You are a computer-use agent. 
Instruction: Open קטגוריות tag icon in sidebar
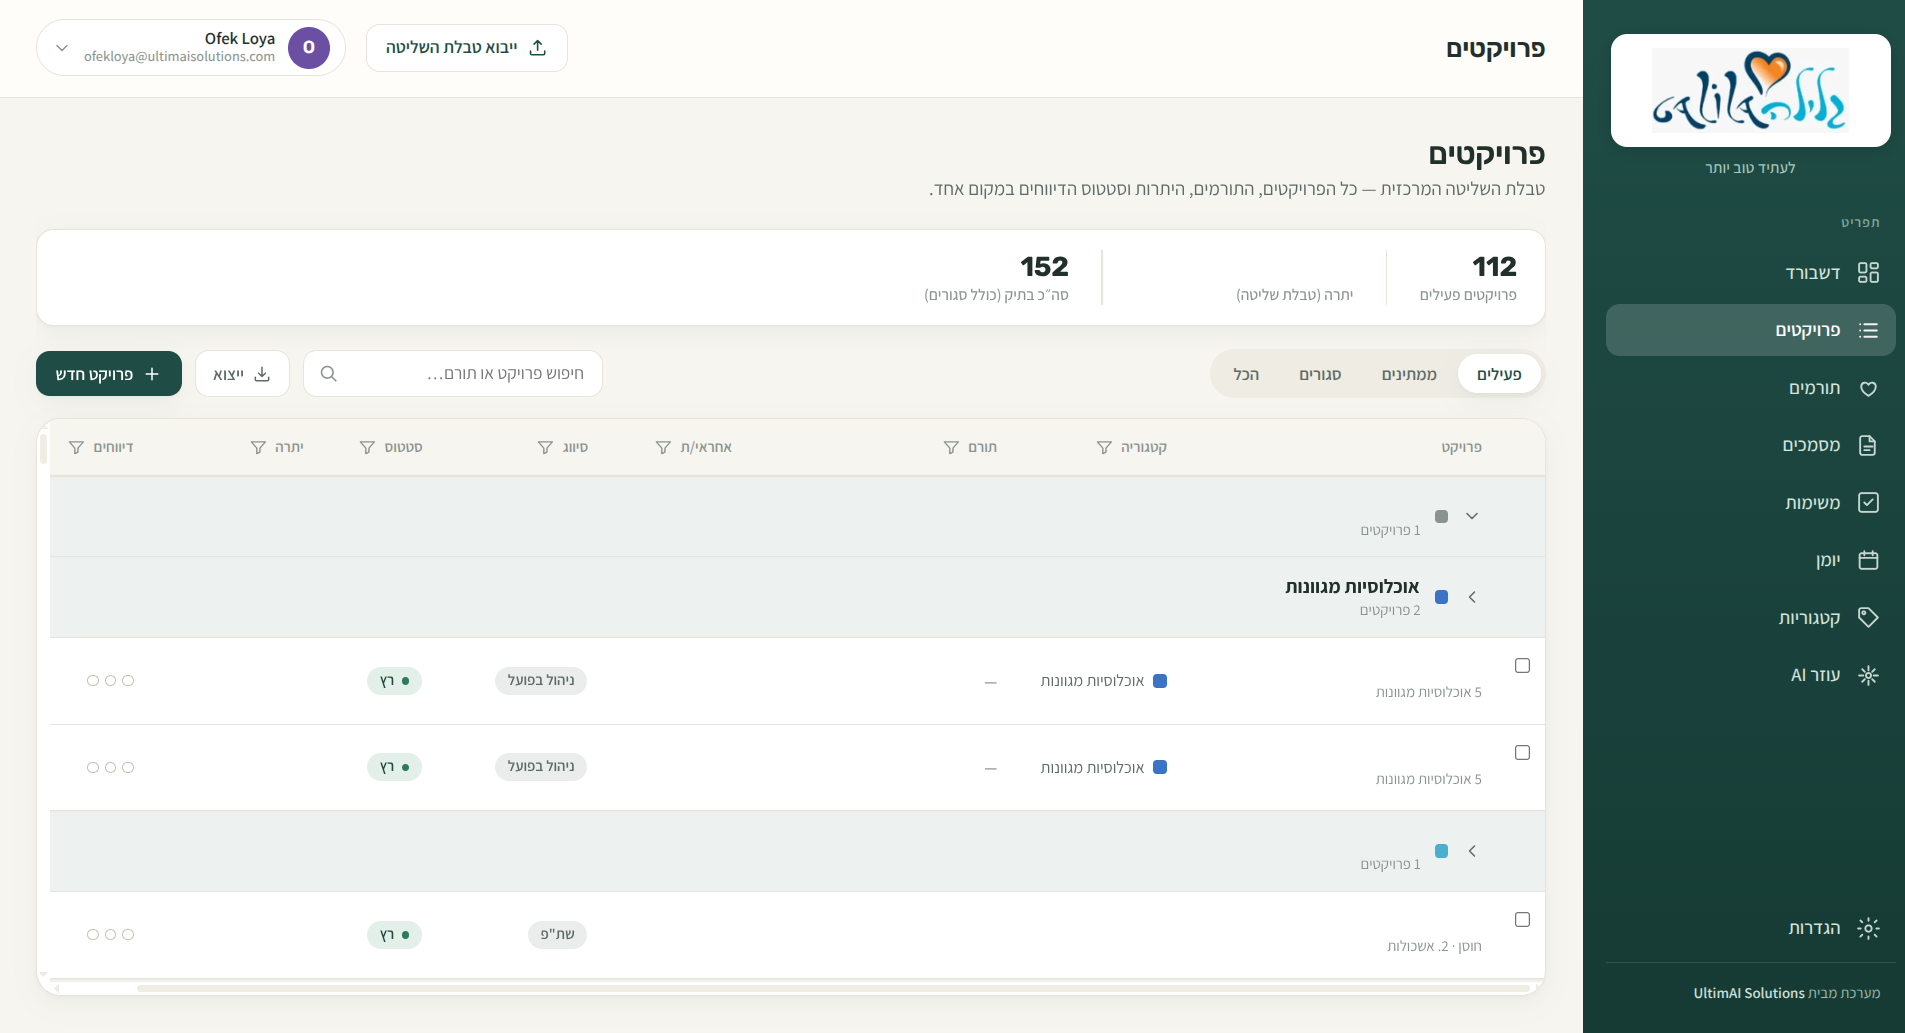pos(1868,618)
